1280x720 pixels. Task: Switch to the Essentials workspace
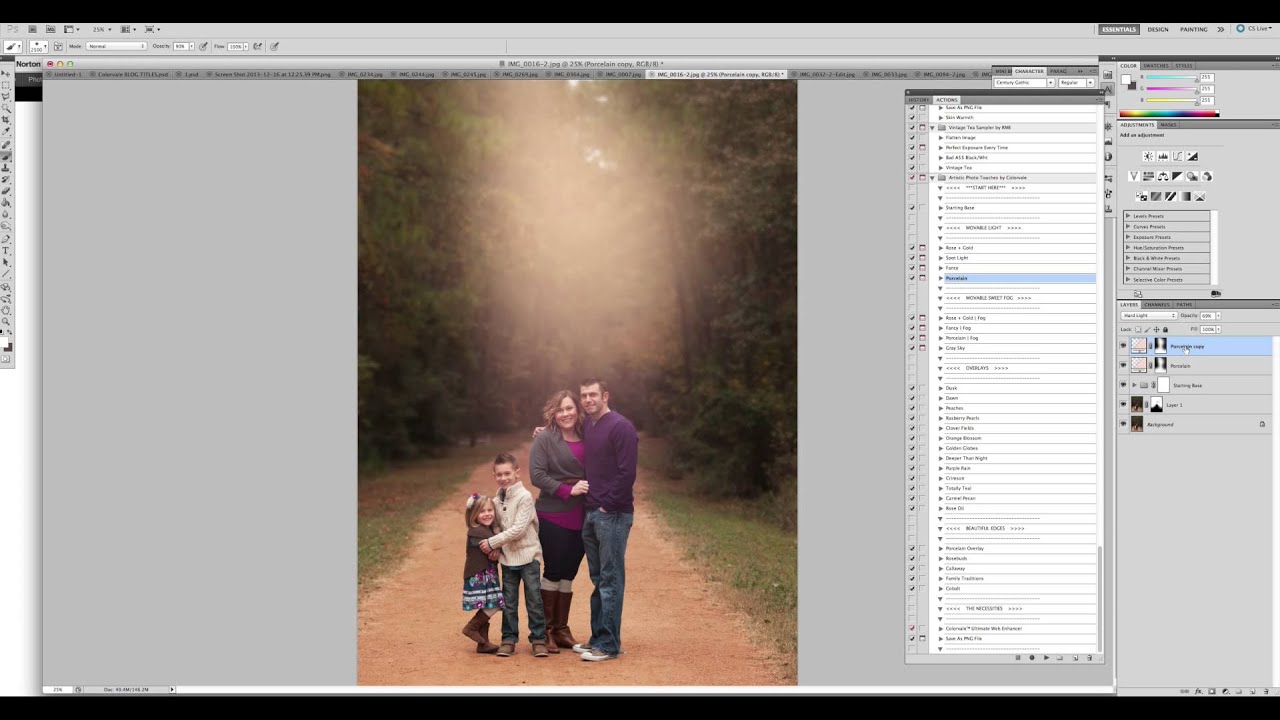1119,29
